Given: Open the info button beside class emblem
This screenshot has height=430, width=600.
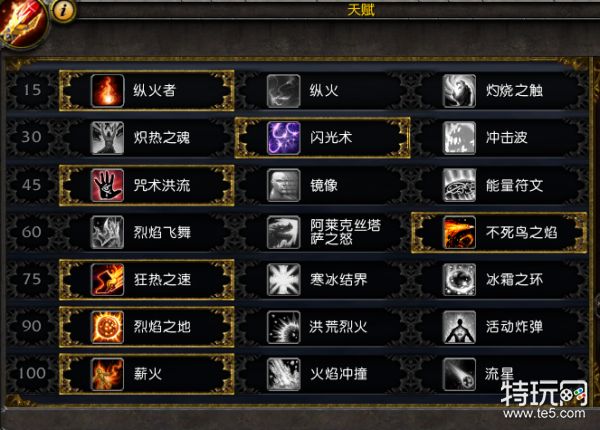Looking at the screenshot, I should pos(63,10).
